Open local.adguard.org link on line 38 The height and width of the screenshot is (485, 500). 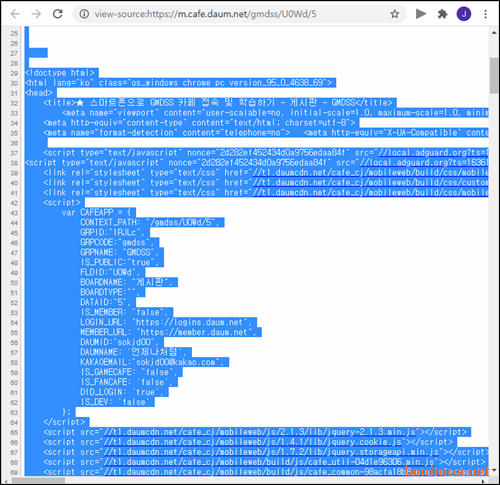424,163
